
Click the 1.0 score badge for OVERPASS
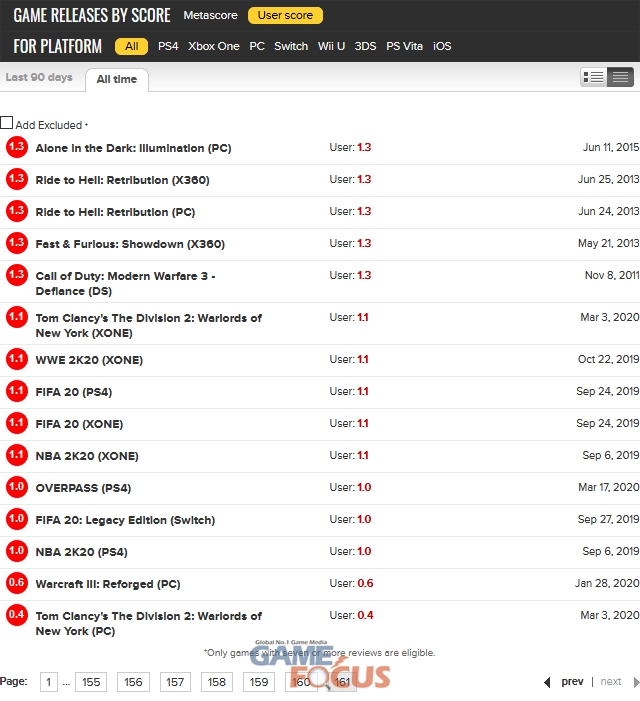point(17,487)
